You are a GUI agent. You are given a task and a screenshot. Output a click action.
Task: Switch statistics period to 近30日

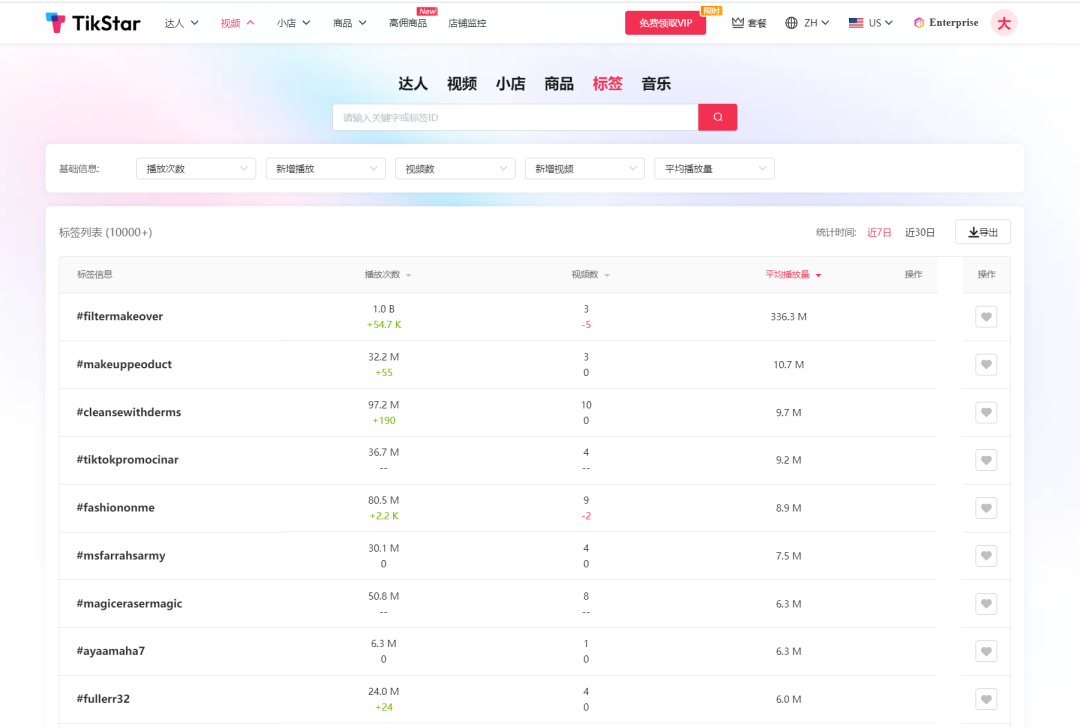point(919,231)
